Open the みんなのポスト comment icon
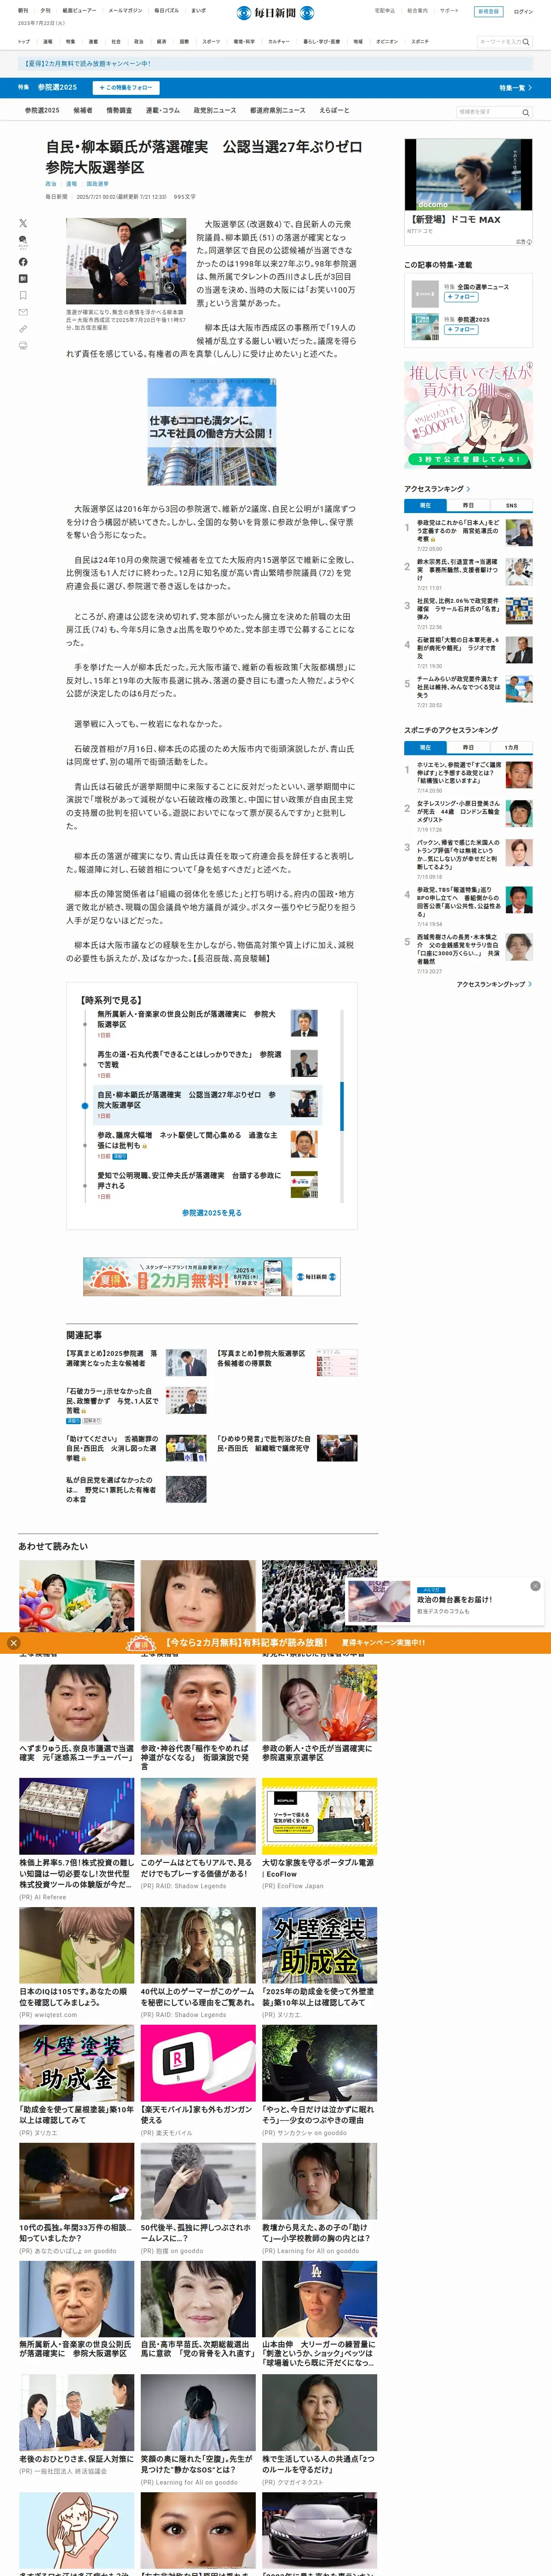 (x=23, y=242)
